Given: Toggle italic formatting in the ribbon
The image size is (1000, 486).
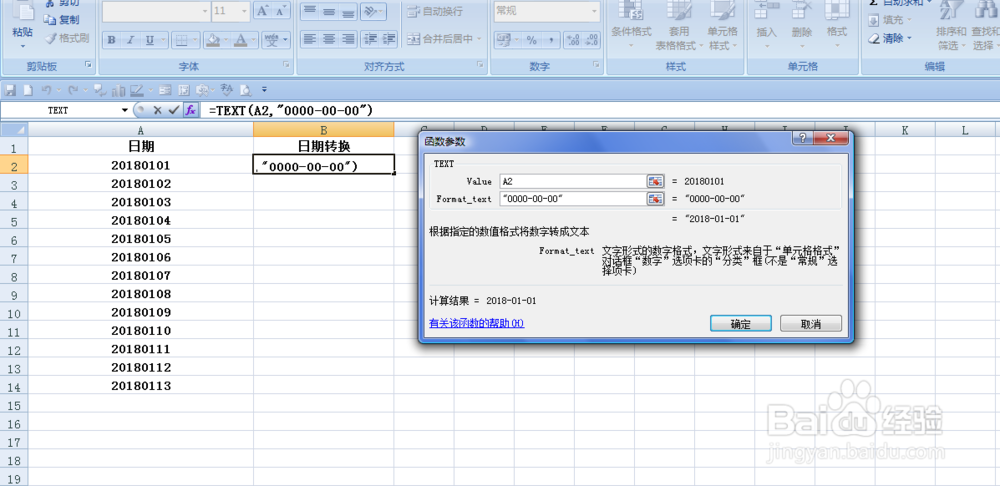Looking at the screenshot, I should 130,40.
